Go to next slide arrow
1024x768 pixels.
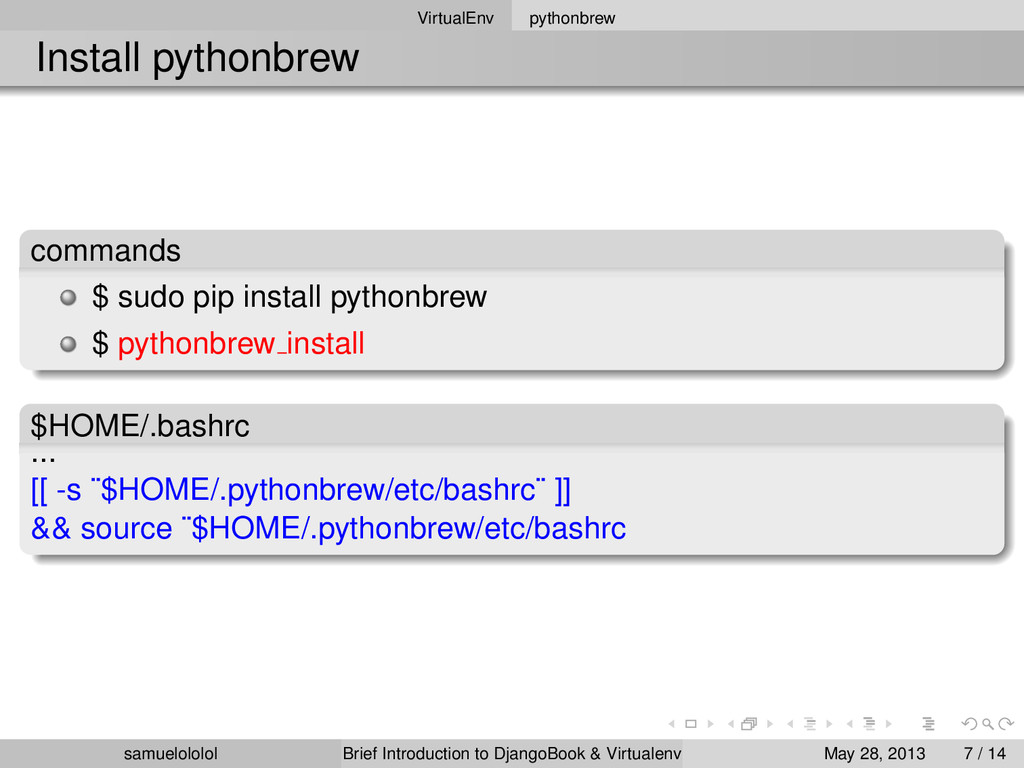pos(711,724)
